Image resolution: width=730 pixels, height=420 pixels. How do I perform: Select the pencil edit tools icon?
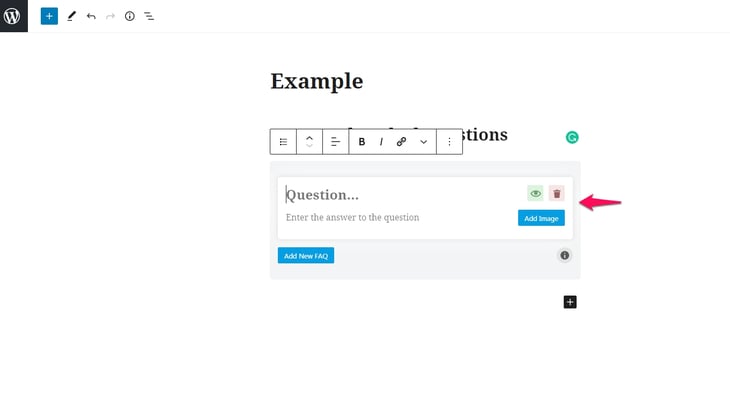point(71,16)
